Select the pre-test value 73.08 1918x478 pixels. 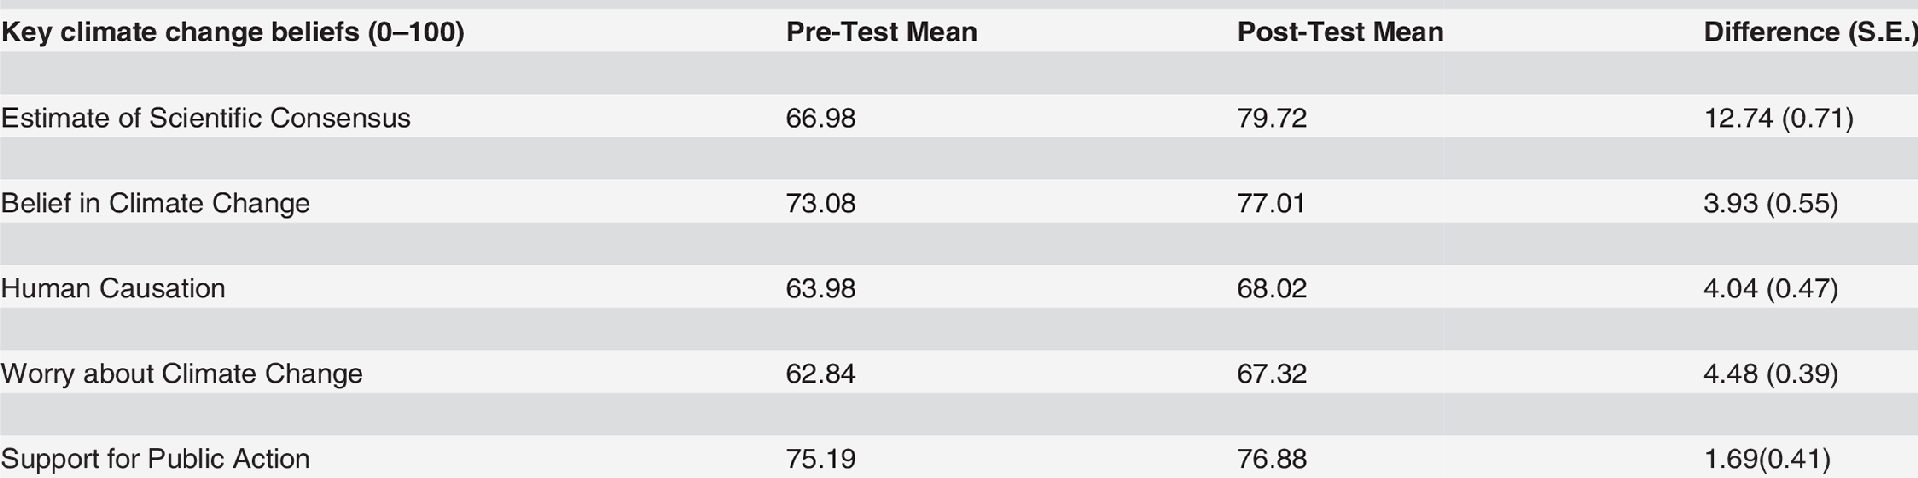821,203
